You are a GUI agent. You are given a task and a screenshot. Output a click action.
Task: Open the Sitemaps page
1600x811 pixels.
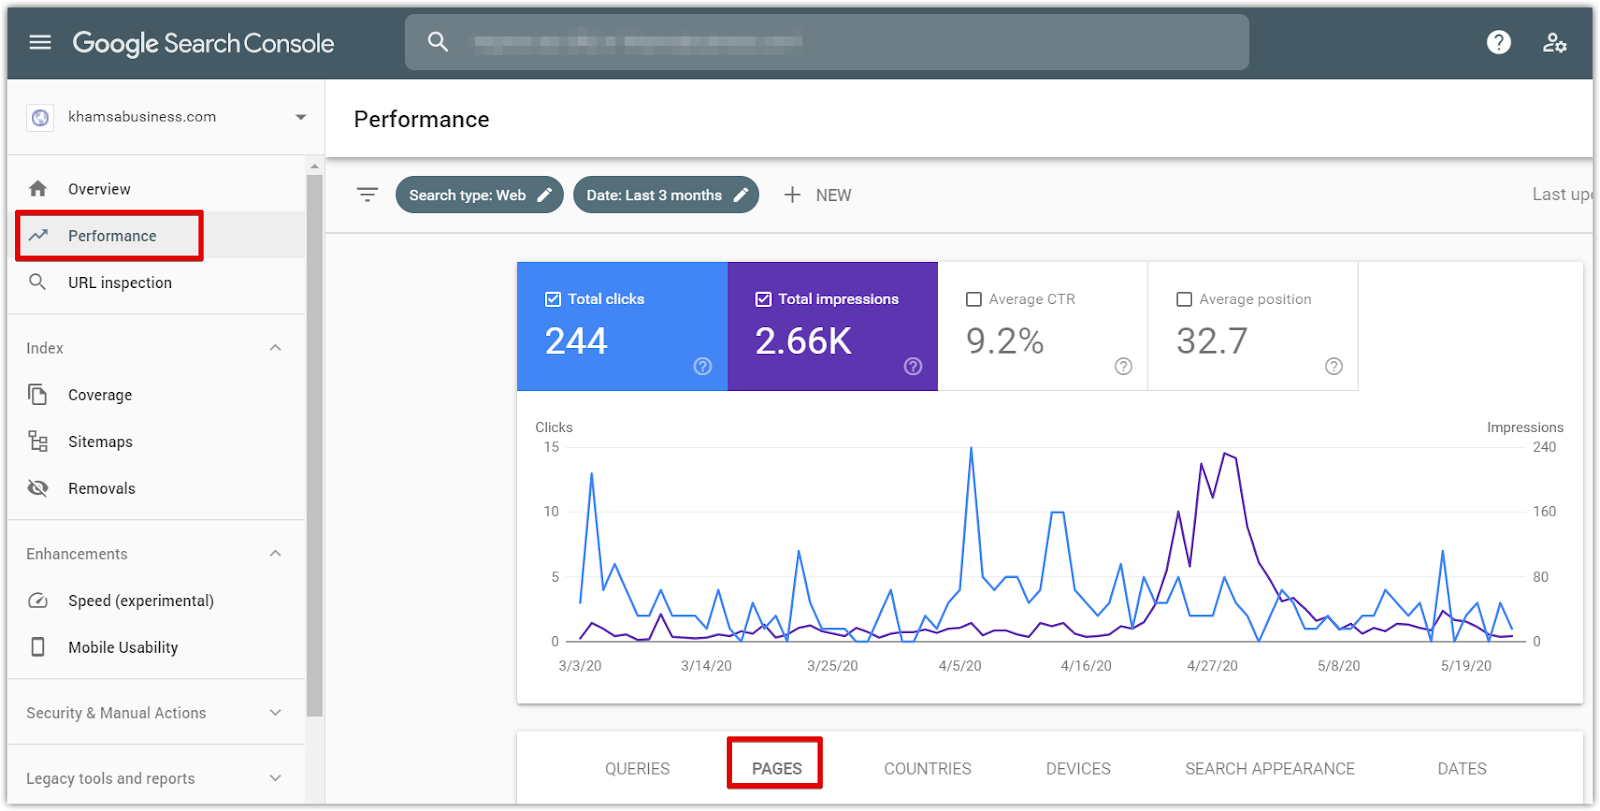[100, 442]
